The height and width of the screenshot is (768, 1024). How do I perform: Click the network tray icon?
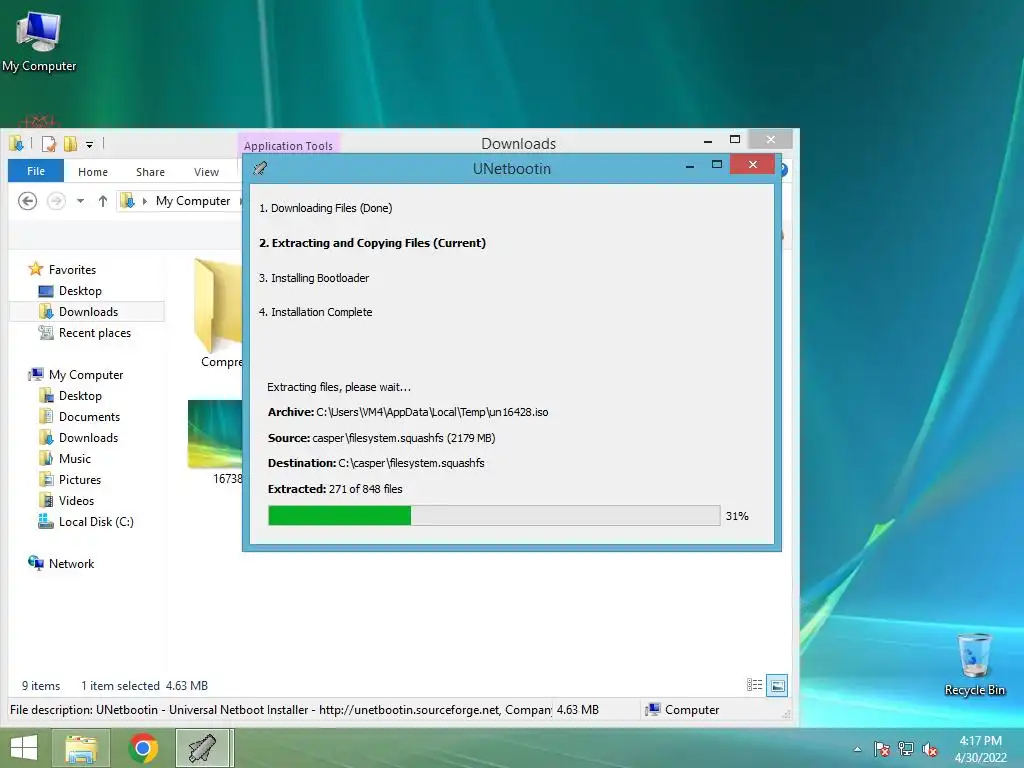pos(906,749)
